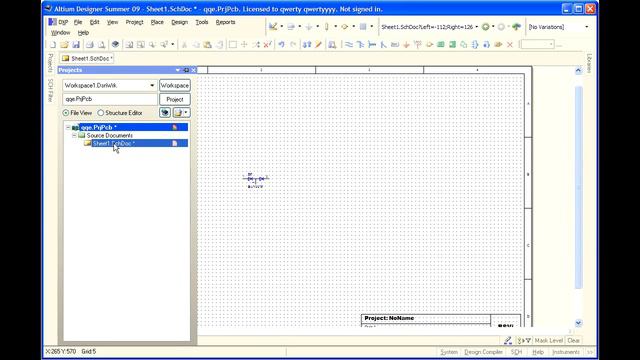Select the File View radio button
640x360 pixels.
point(65,113)
